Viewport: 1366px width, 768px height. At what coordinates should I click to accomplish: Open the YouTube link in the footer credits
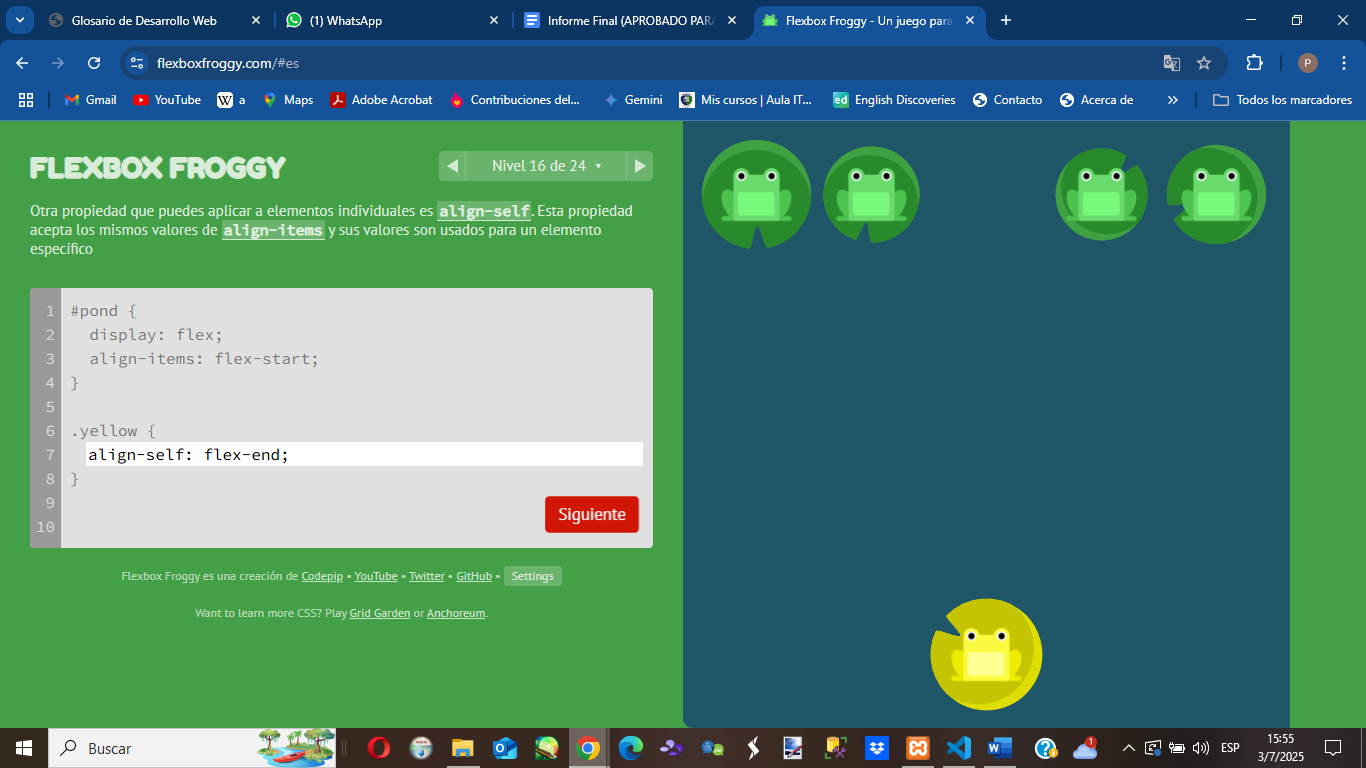point(376,576)
